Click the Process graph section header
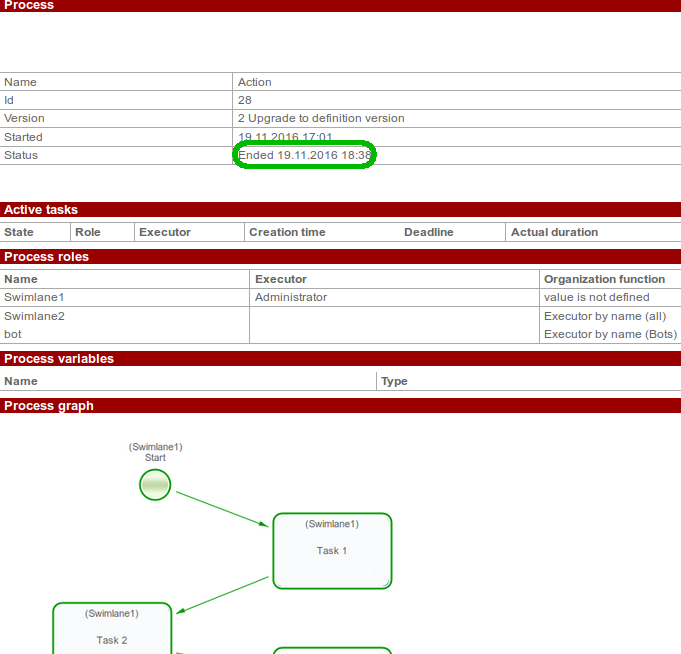This screenshot has height=654, width=681. pyautogui.click(x=49, y=406)
